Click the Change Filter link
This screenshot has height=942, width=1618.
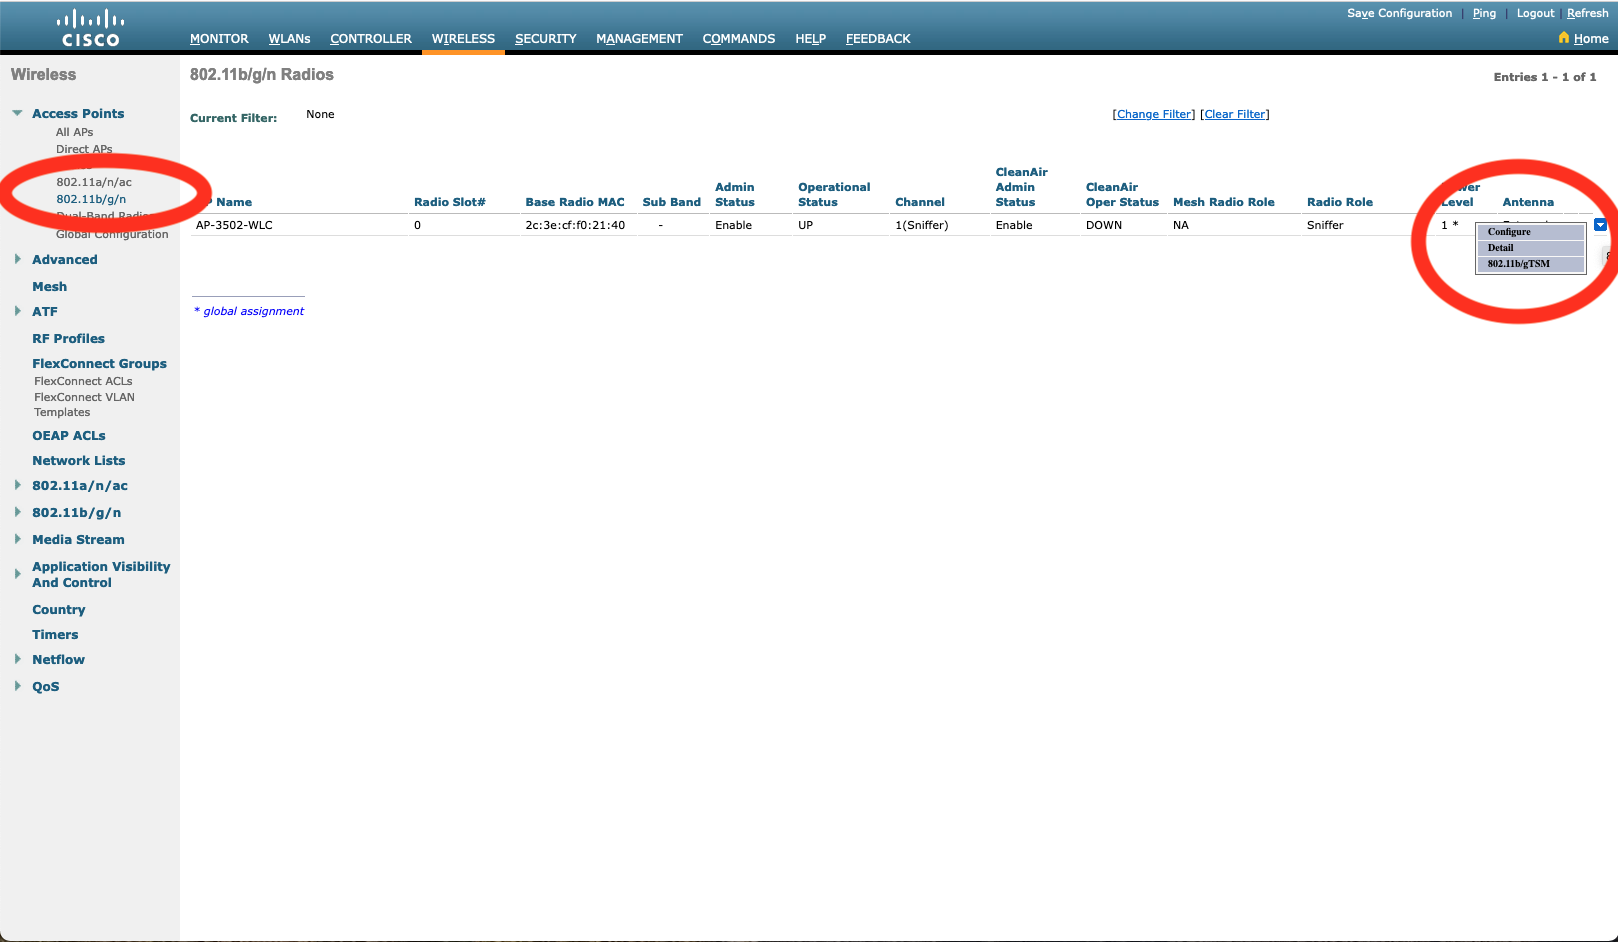pyautogui.click(x=1154, y=114)
